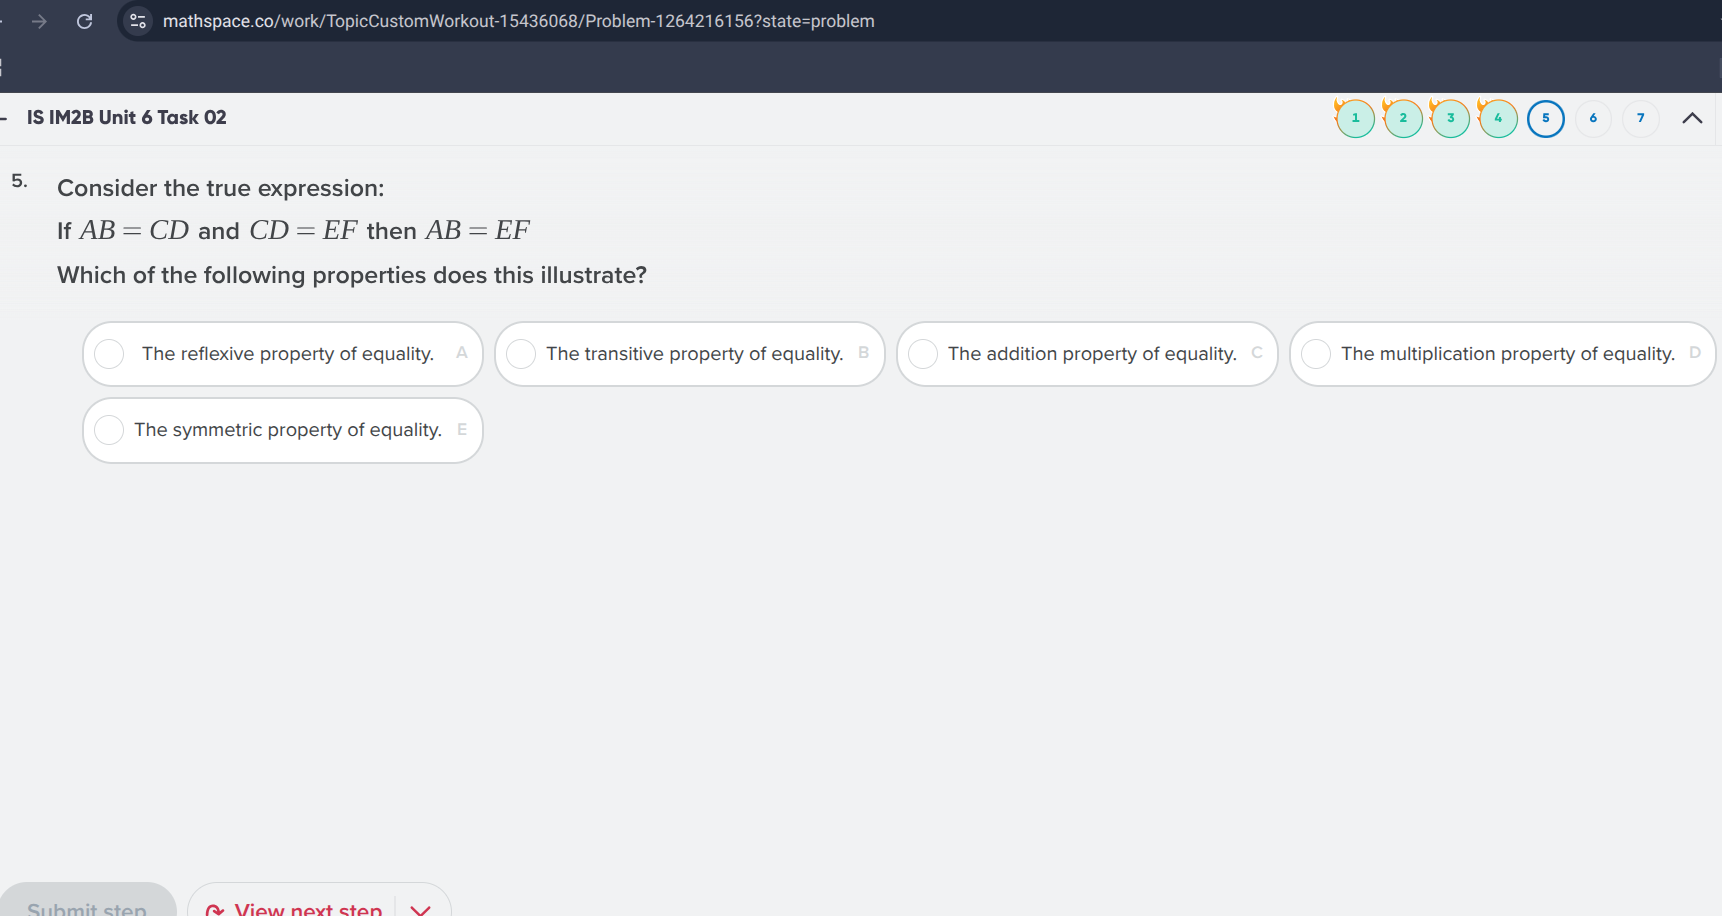Select the multiplication property of equality option
The image size is (1722, 916).
(x=1502, y=354)
